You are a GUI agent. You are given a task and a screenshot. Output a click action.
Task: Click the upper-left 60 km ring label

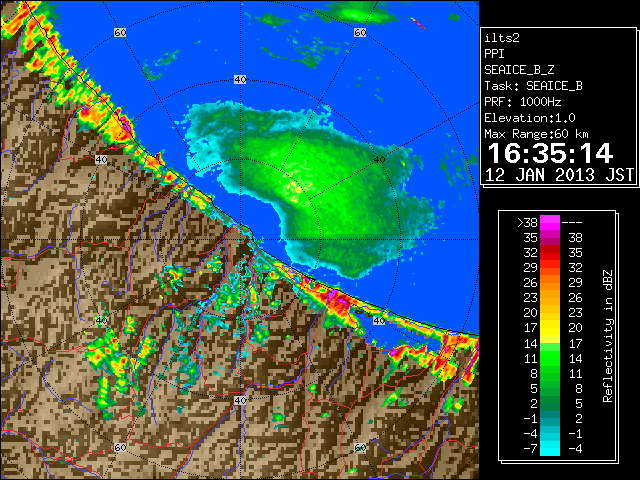point(120,32)
